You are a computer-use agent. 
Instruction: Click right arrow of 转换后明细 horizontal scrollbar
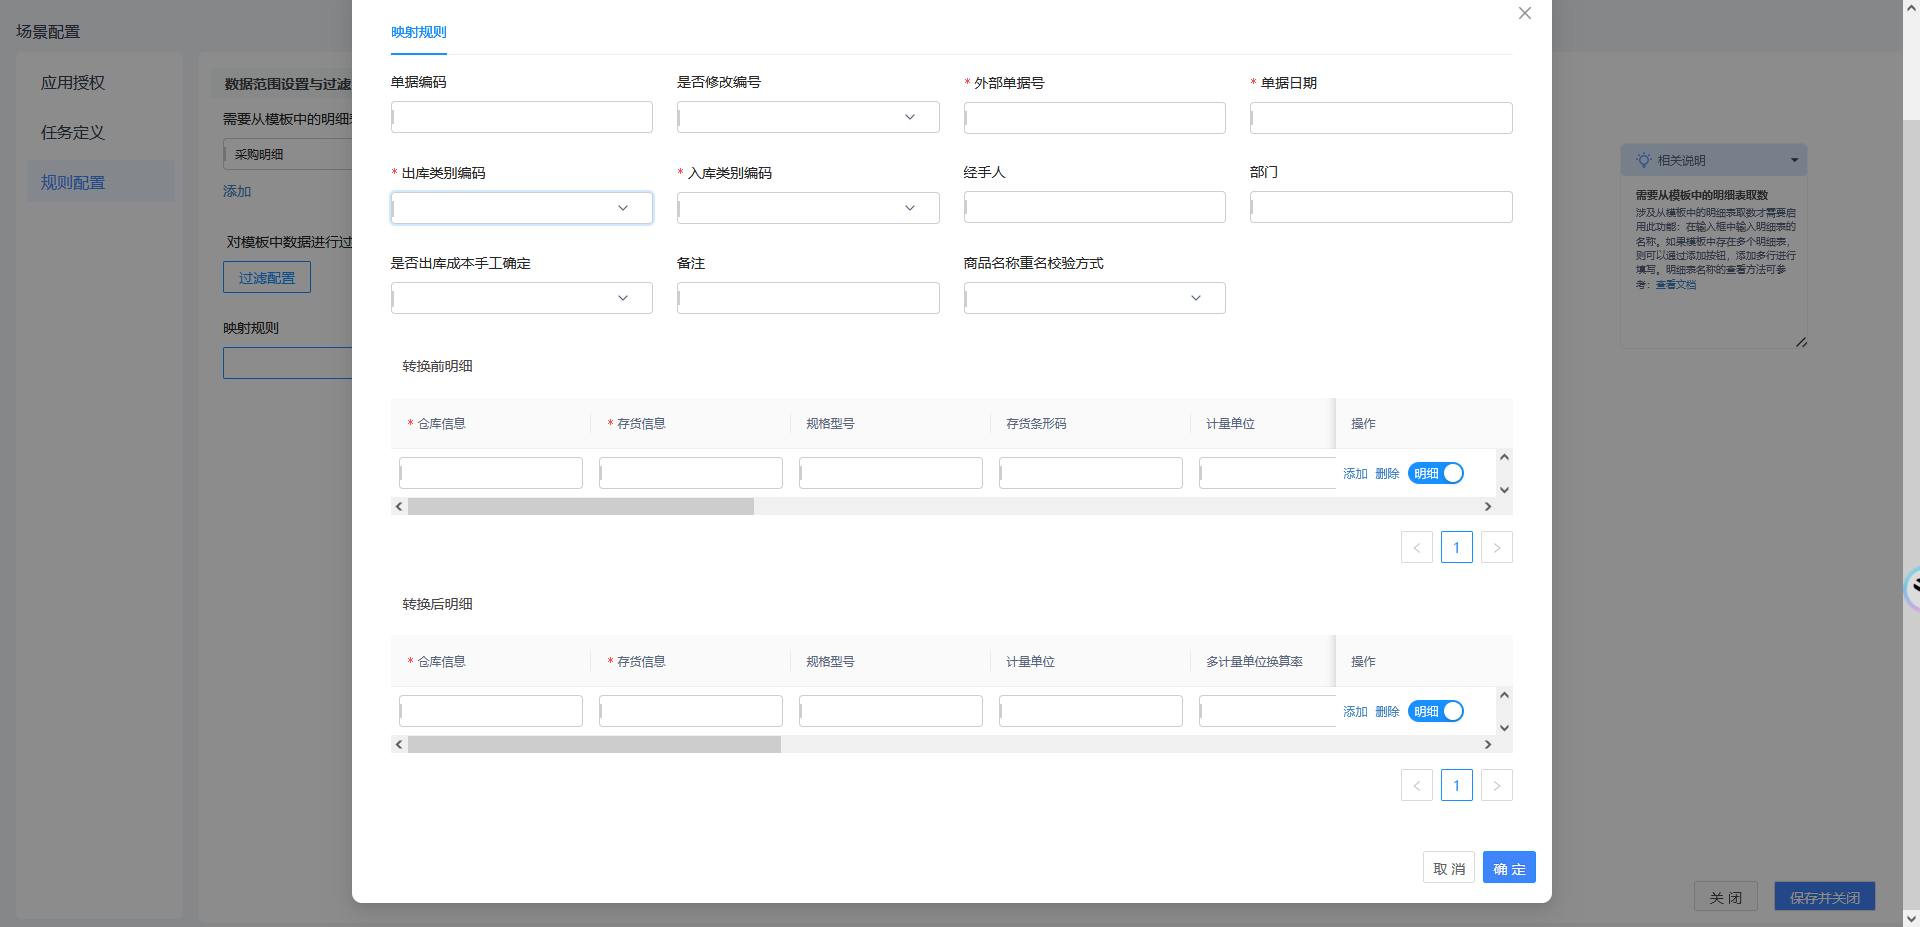(1488, 744)
